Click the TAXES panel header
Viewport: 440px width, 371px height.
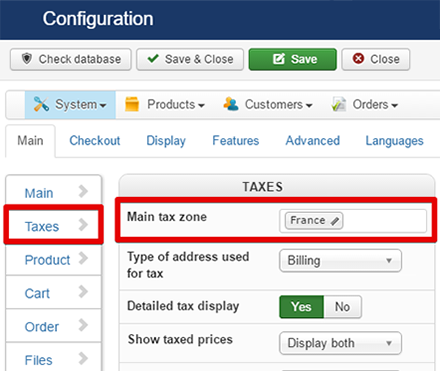coord(277,186)
